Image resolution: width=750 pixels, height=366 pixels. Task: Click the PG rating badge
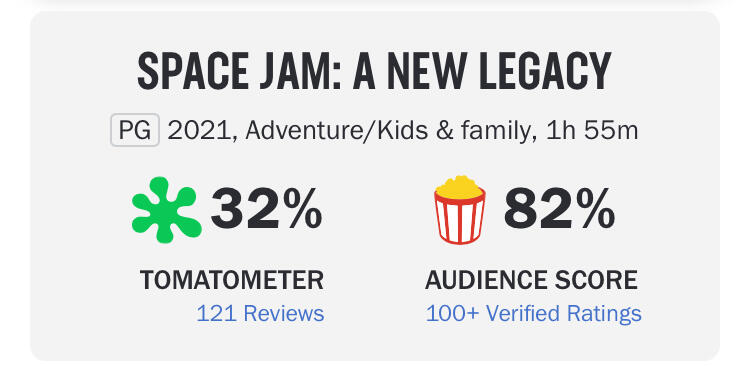point(135,130)
